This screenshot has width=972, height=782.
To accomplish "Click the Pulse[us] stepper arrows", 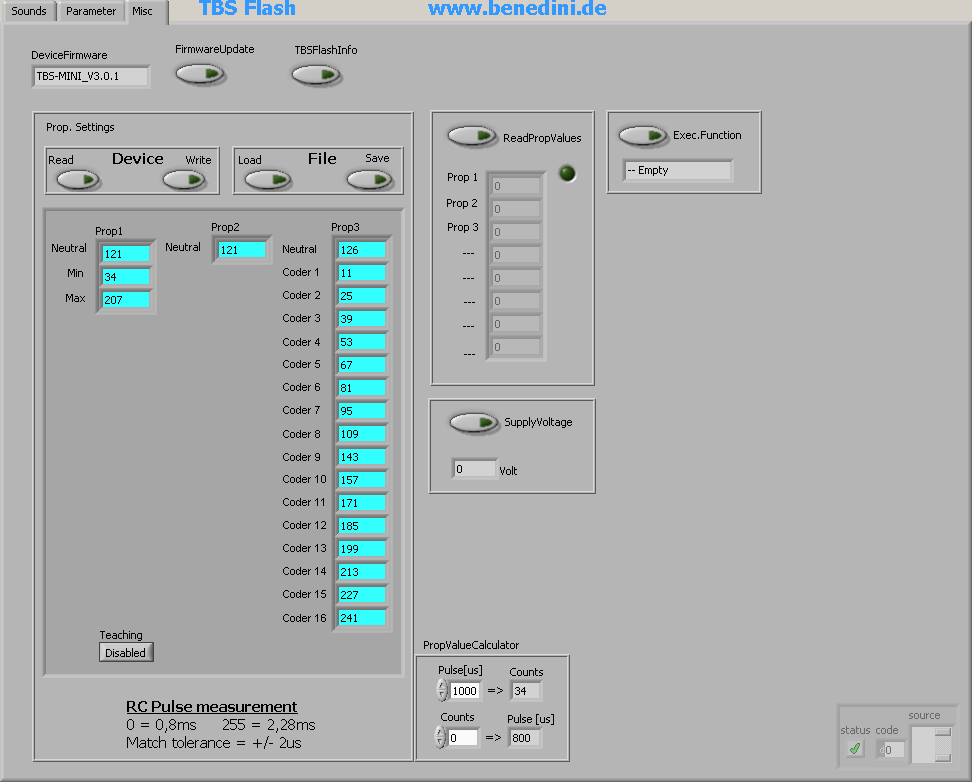I will pyautogui.click(x=442, y=691).
